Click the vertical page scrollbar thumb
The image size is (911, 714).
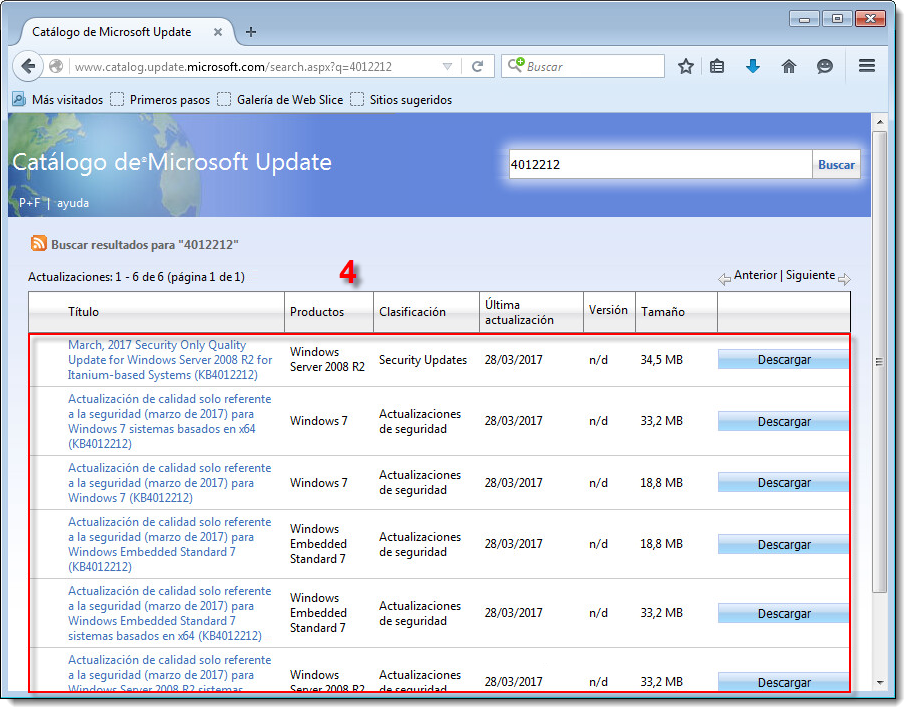pyautogui.click(x=879, y=360)
